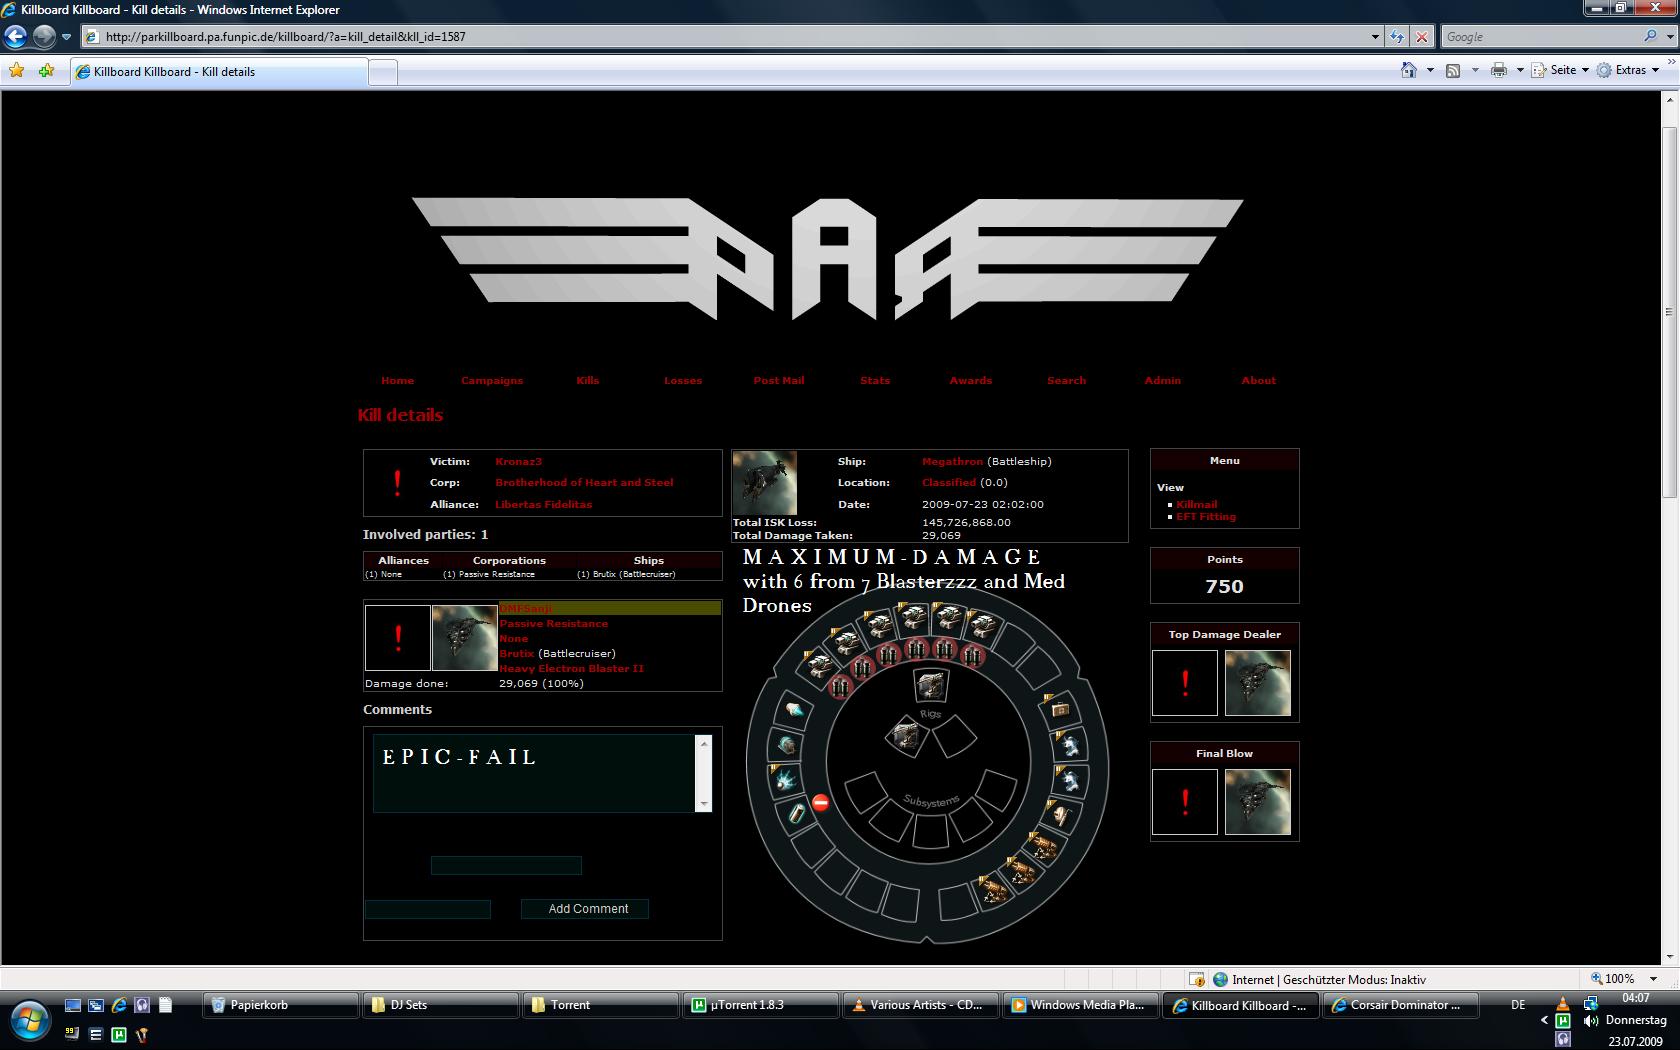The image size is (1680, 1050).
Task: Click the IE Back navigation button
Action: click(15, 37)
